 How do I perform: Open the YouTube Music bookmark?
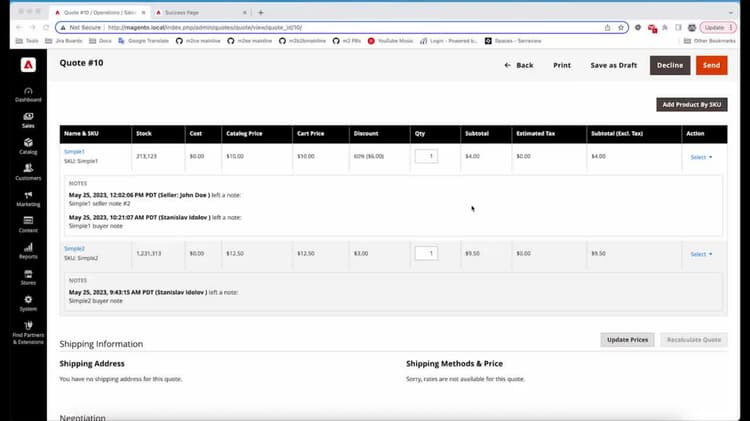coord(390,41)
